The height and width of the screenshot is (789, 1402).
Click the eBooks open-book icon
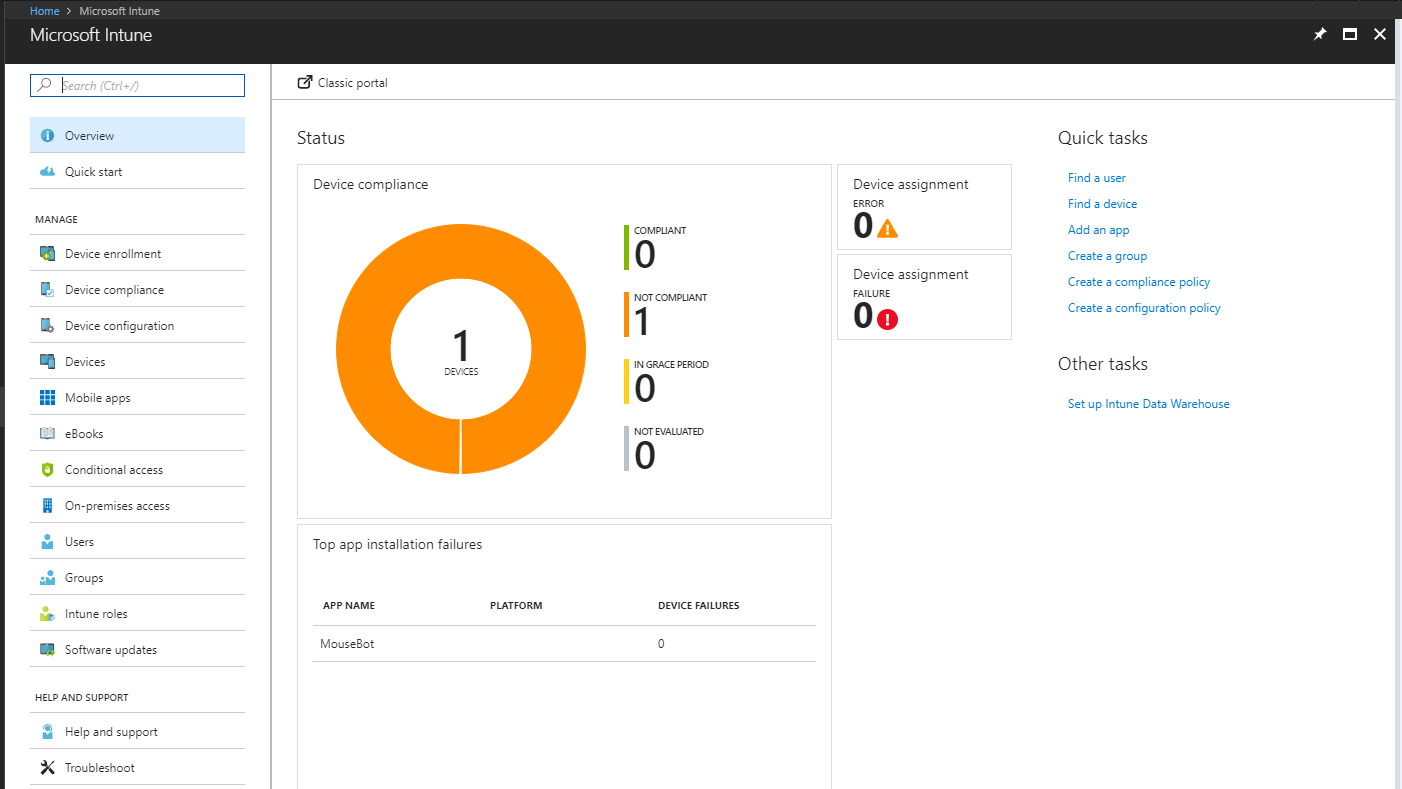point(47,434)
